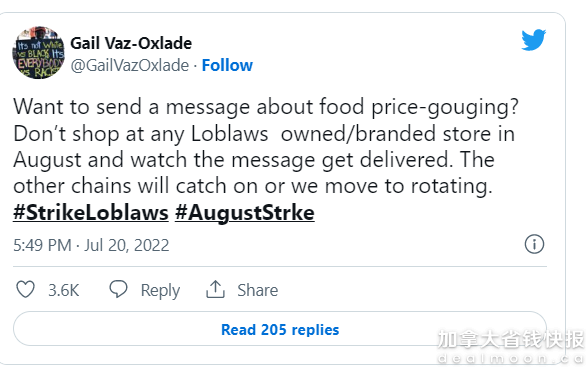This screenshot has width=586, height=377.
Task: Click the dealmoon.ca watermark text
Action: coord(511,359)
